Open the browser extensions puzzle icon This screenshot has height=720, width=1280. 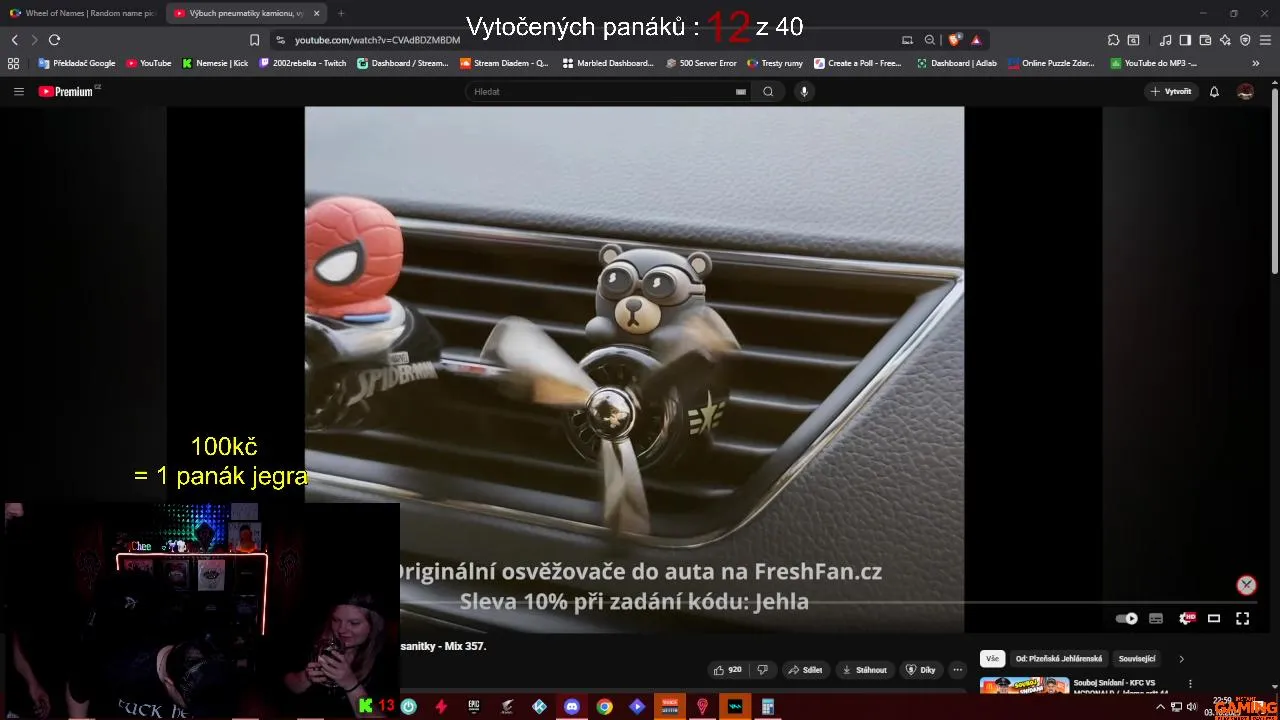pos(1113,40)
